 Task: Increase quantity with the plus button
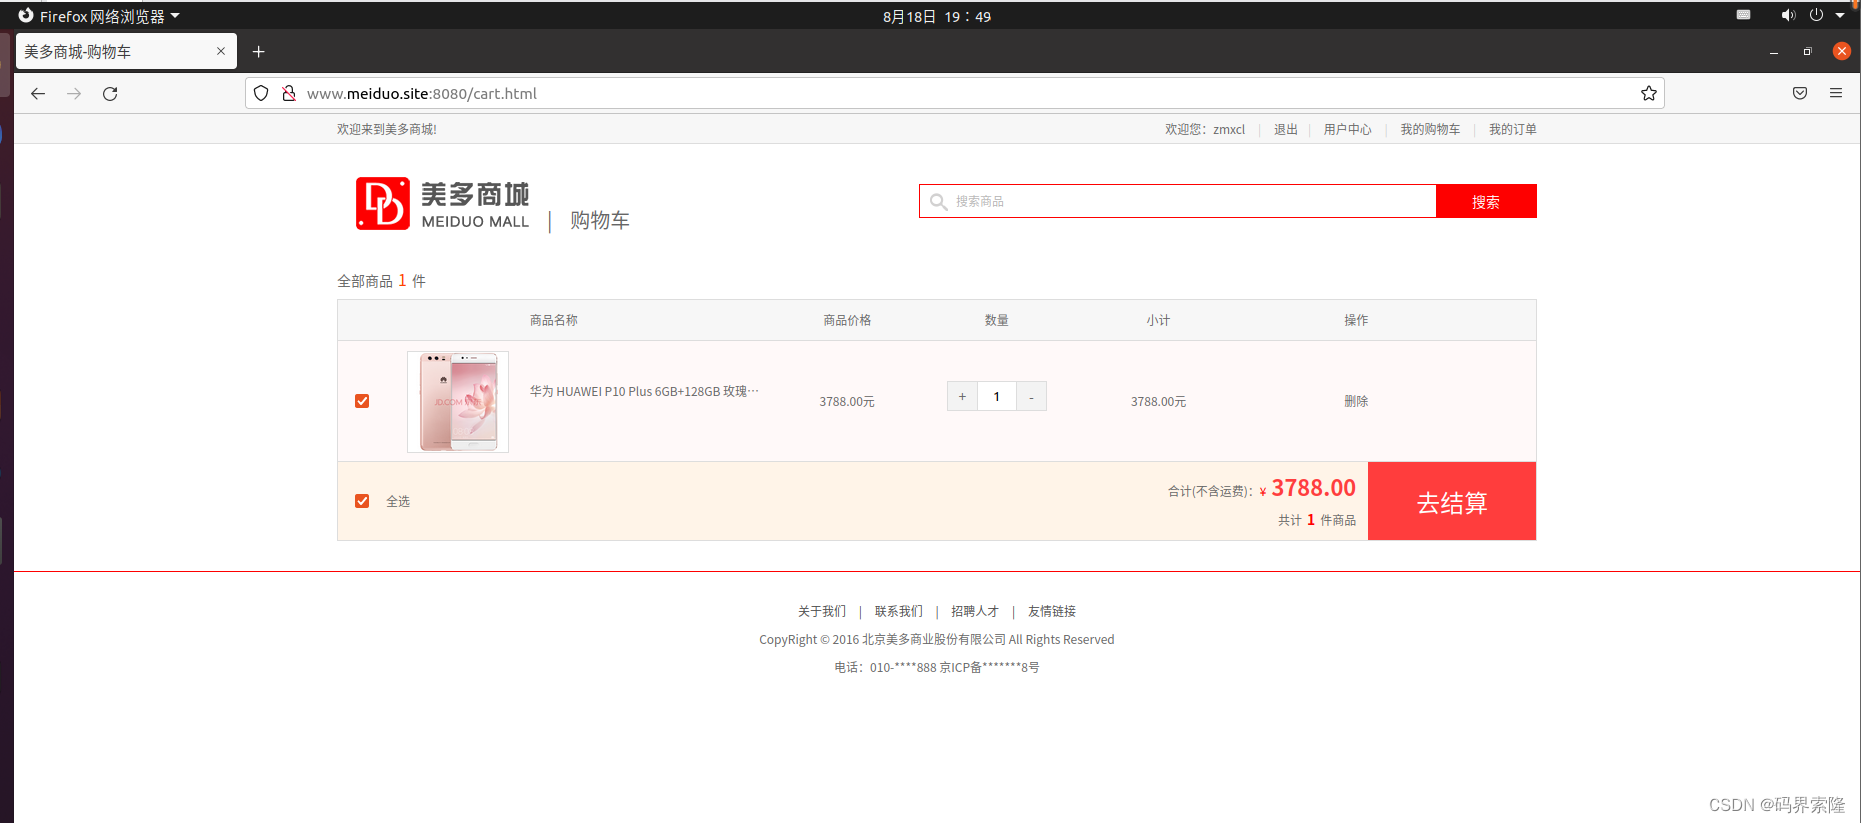point(962,396)
